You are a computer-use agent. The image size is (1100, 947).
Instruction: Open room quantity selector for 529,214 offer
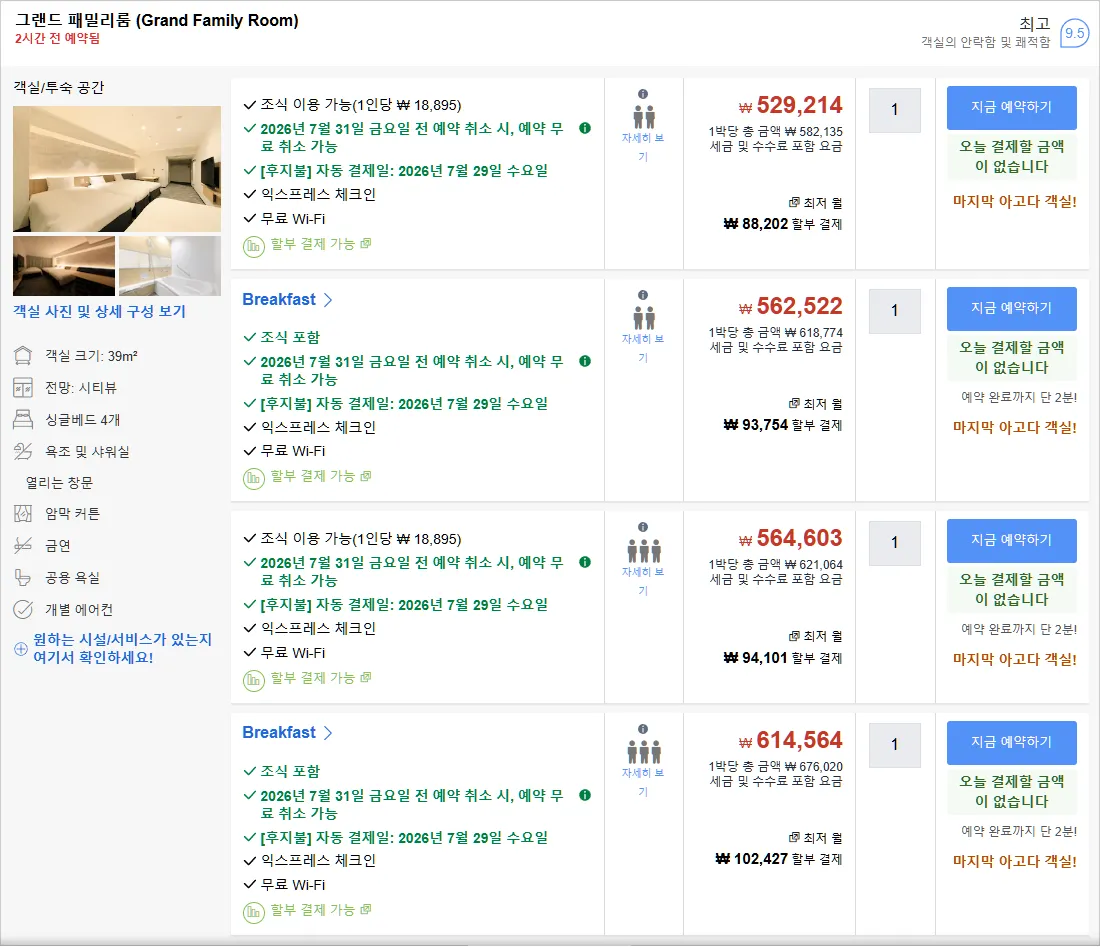click(894, 110)
